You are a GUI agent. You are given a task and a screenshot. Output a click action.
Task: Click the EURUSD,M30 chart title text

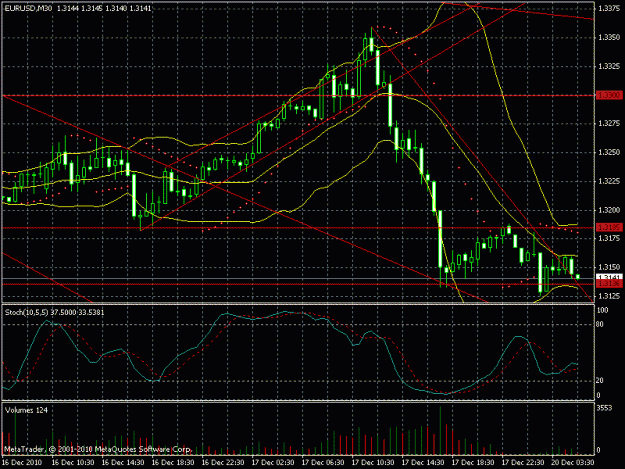coord(28,8)
